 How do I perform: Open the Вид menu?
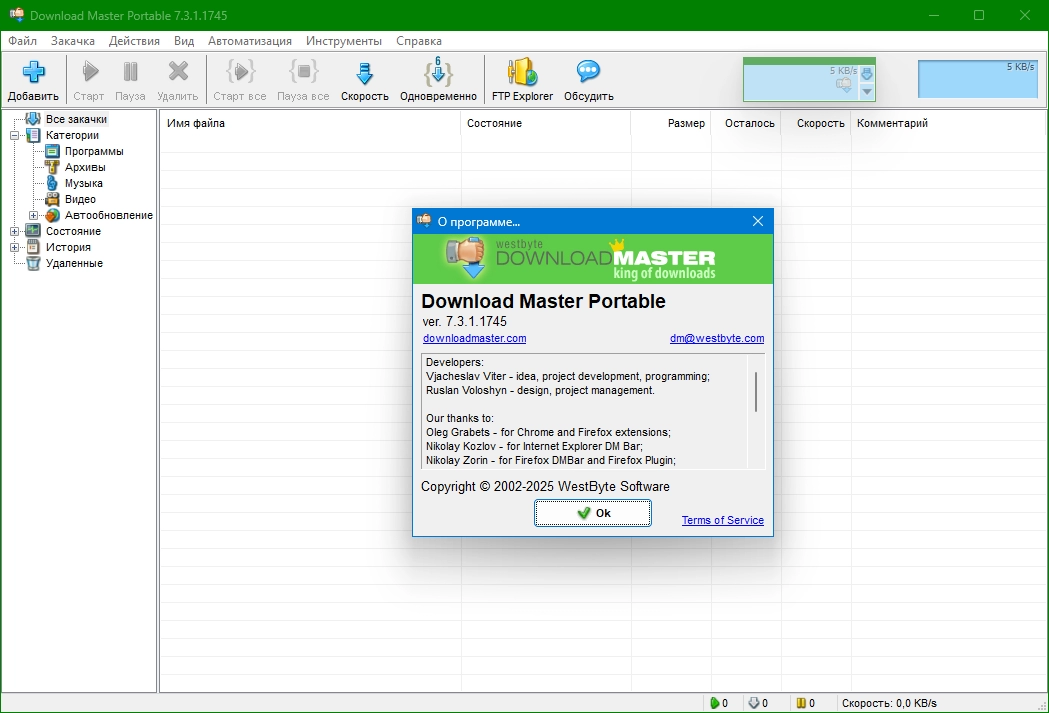coord(184,41)
